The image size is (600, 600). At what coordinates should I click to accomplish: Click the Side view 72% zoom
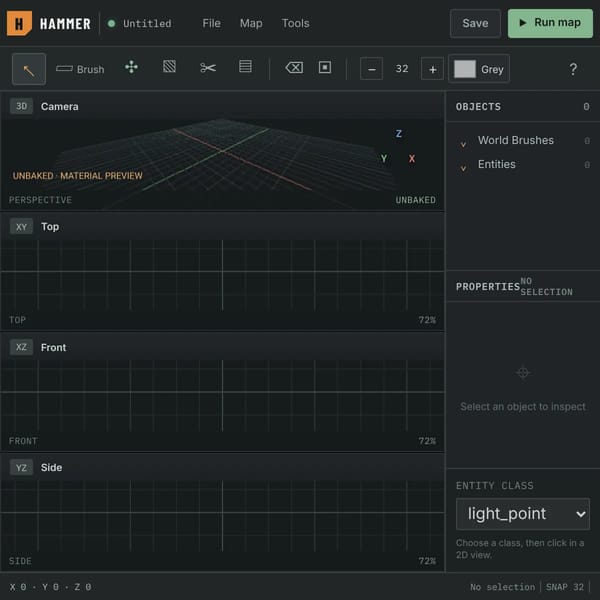[427, 561]
